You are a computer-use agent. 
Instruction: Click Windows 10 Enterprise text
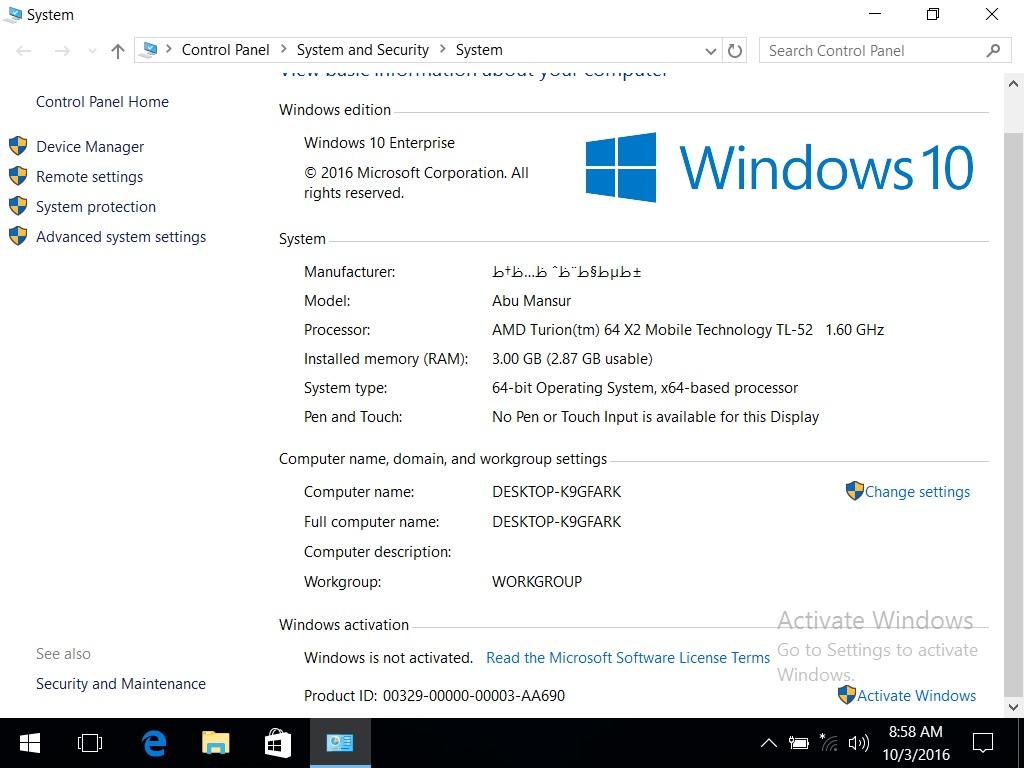click(x=379, y=143)
